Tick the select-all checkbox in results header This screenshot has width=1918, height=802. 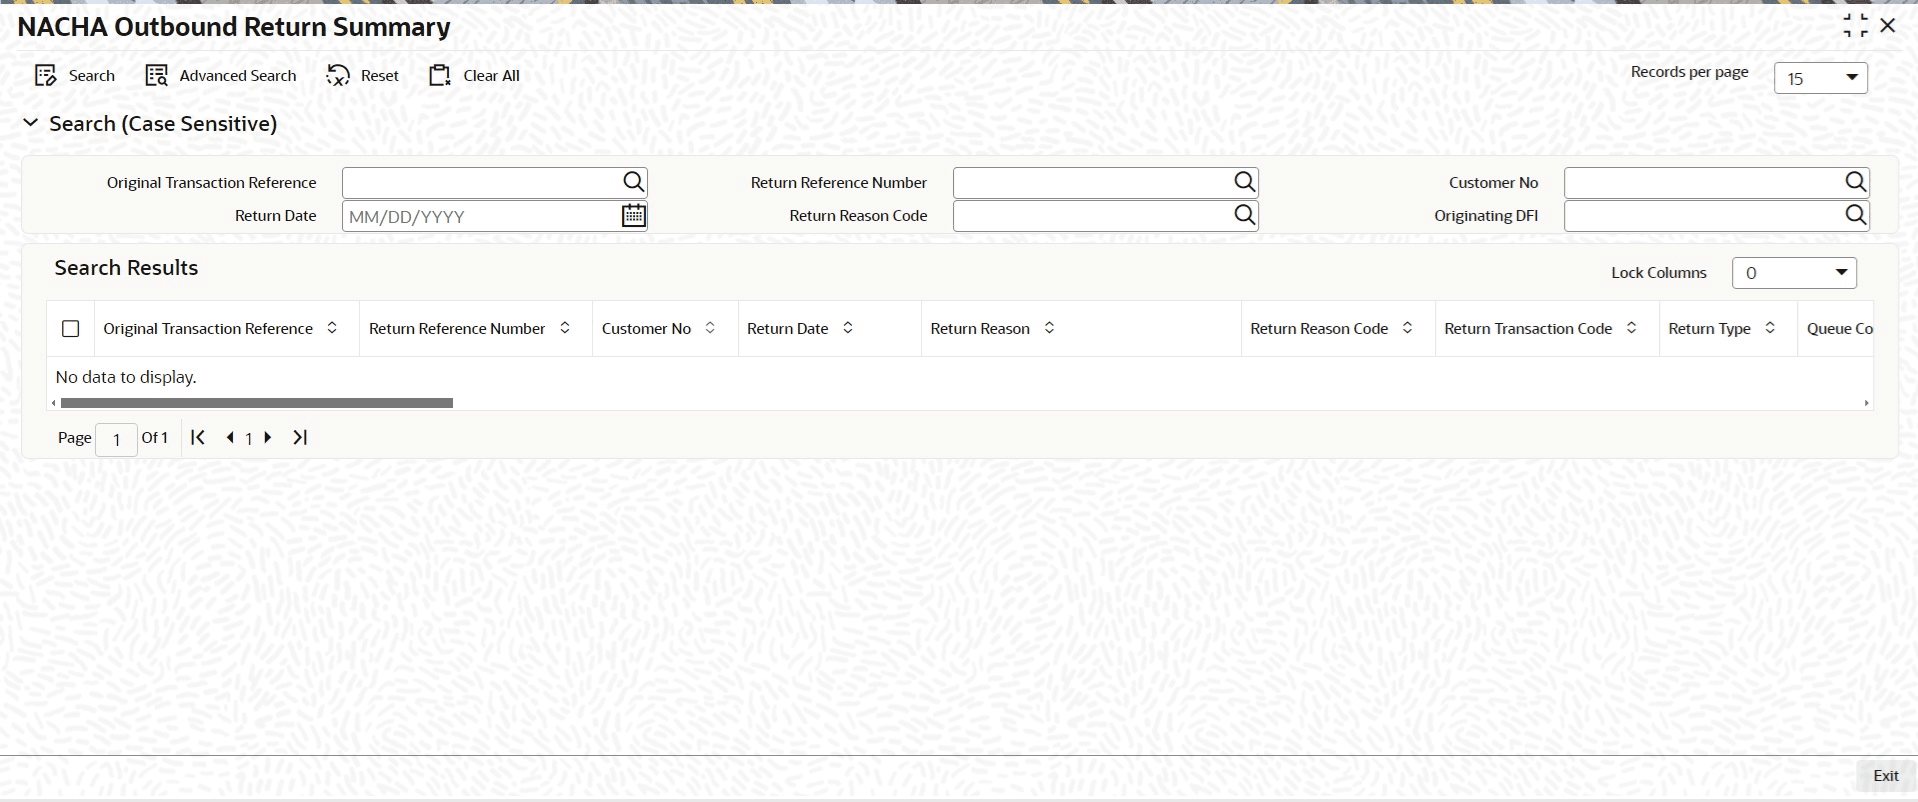coord(71,329)
